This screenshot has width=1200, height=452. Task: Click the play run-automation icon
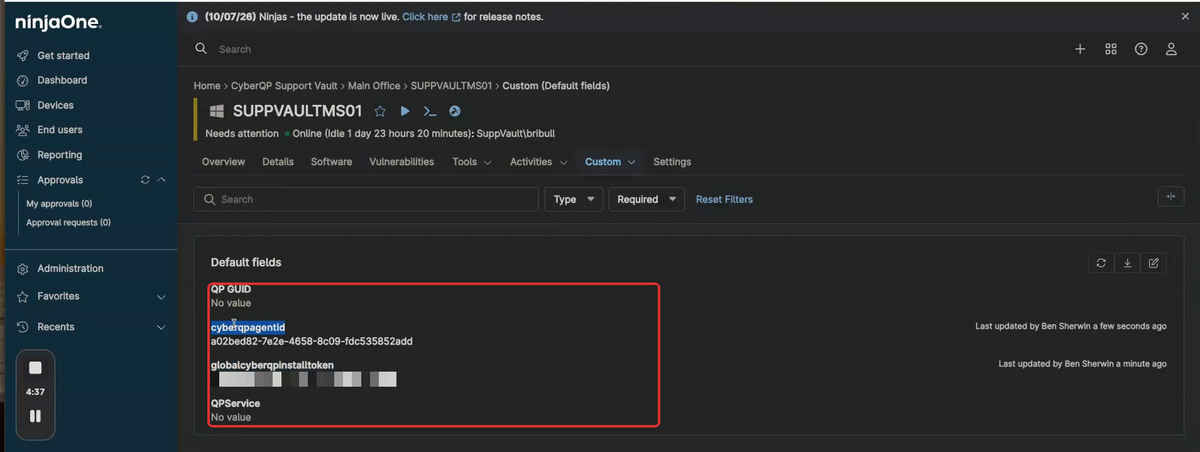click(405, 111)
